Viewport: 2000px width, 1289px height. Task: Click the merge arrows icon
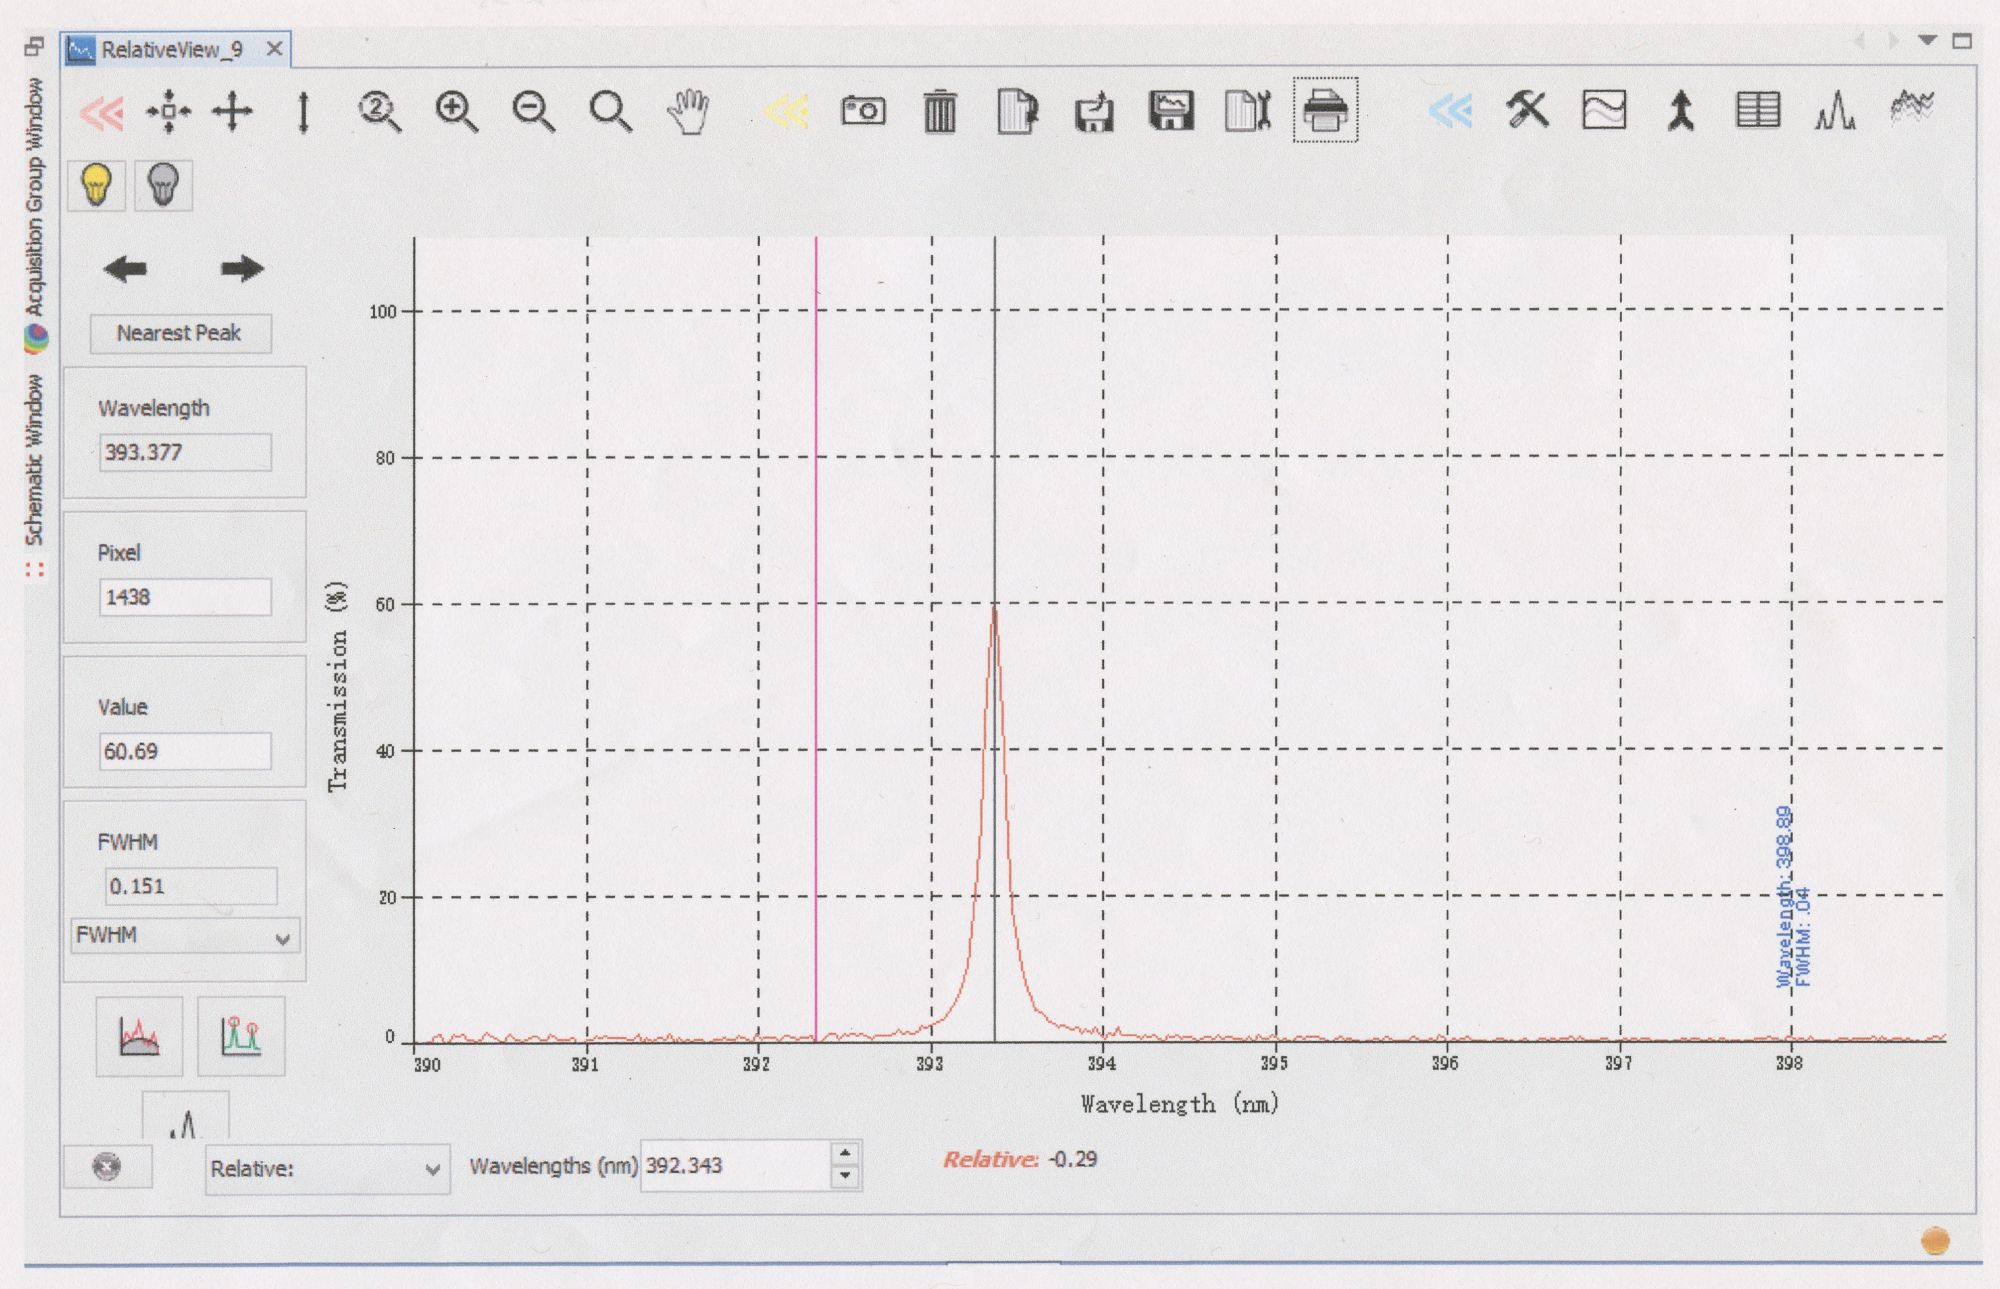pos(1681,111)
